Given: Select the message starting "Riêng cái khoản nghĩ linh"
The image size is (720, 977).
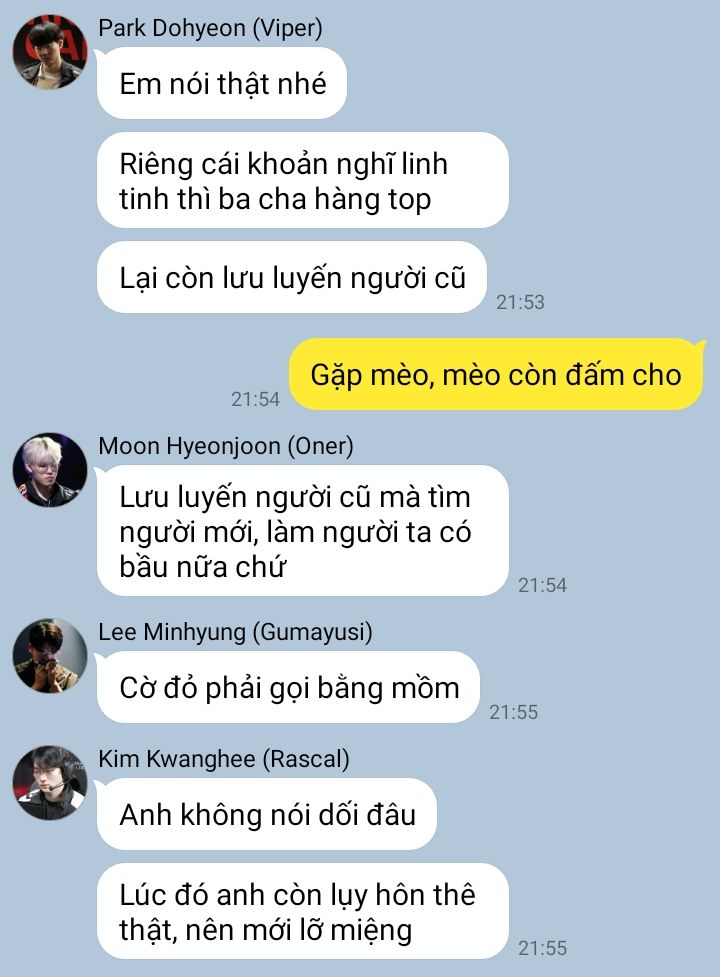Looking at the screenshot, I should click(303, 181).
